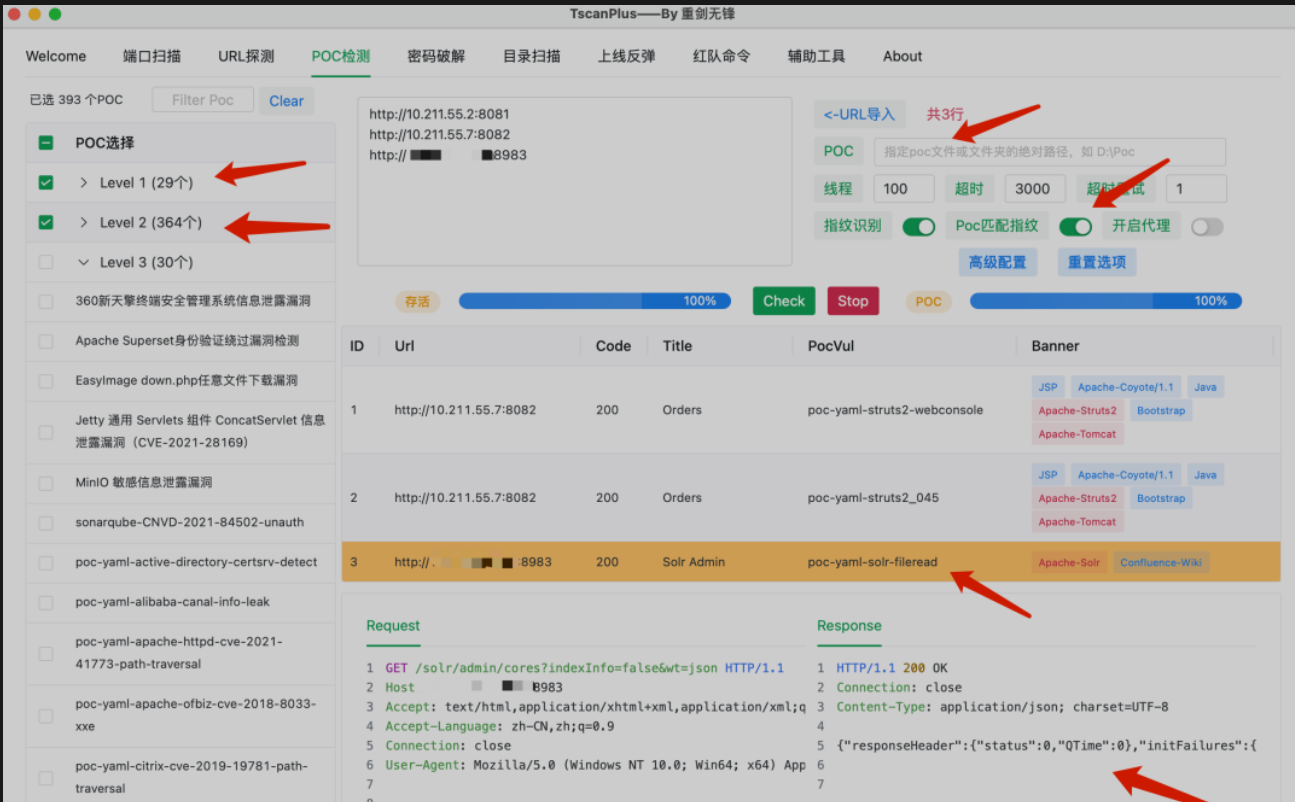Open 高级配置 advanced settings
1295x802 pixels.
[997, 263]
